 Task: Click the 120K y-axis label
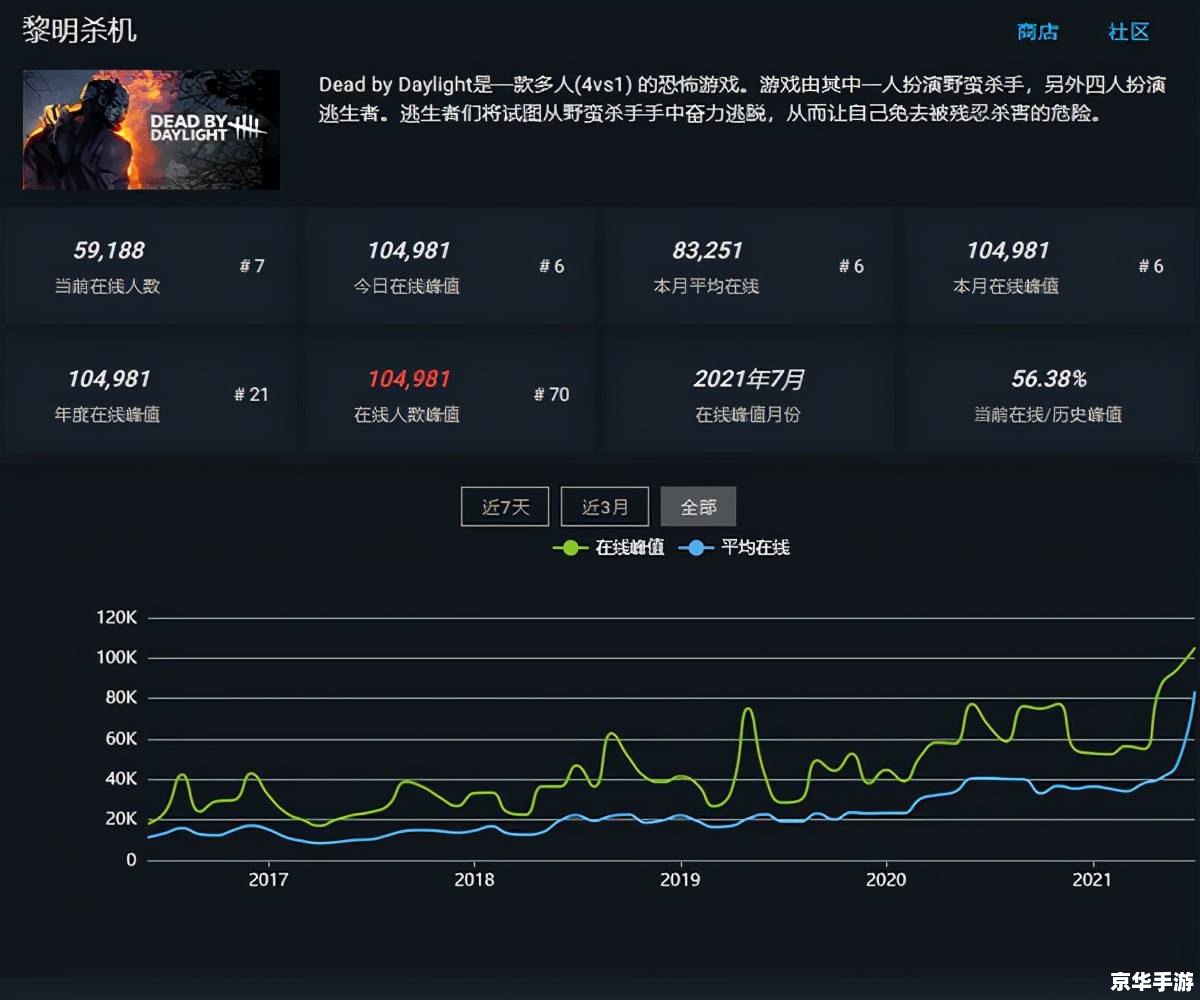pyautogui.click(x=116, y=618)
